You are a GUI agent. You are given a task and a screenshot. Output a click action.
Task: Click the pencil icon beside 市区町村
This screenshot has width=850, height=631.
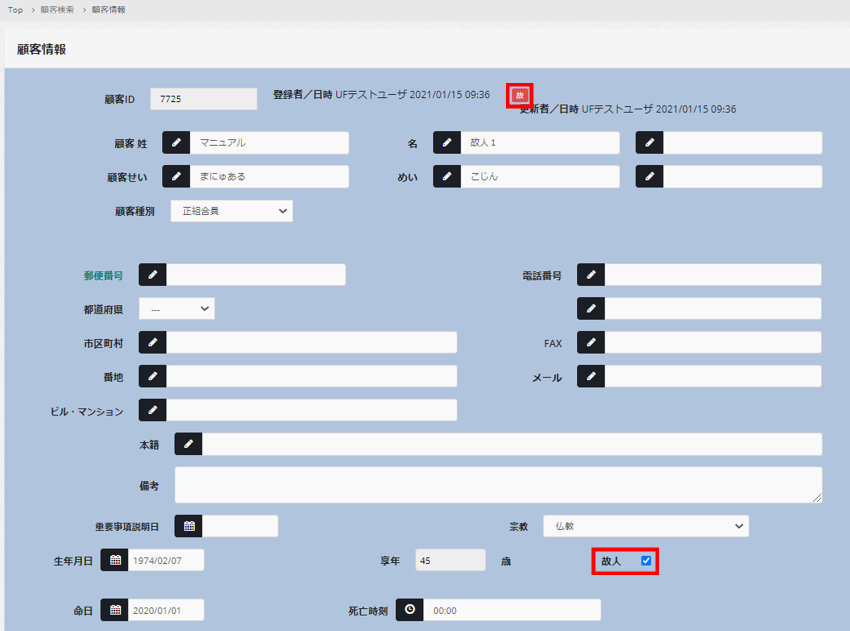click(152, 343)
